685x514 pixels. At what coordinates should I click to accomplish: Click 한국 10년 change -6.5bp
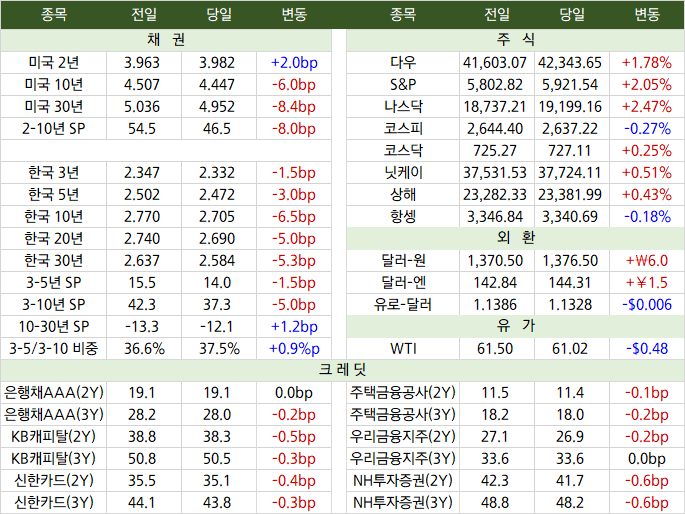coord(294,217)
